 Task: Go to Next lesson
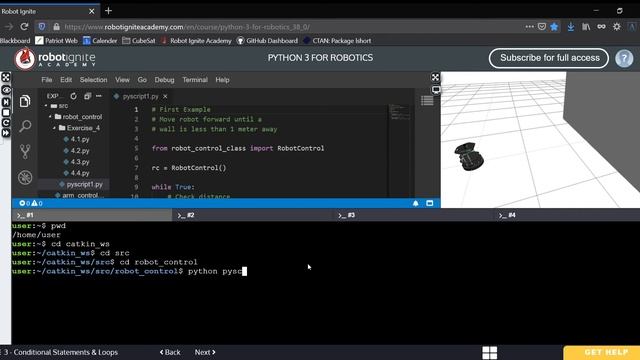(205, 352)
